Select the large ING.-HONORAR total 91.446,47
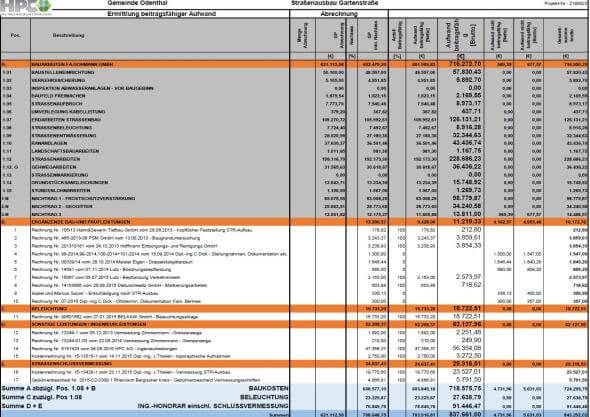The width and height of the screenshot is (590, 417). [x=467, y=406]
